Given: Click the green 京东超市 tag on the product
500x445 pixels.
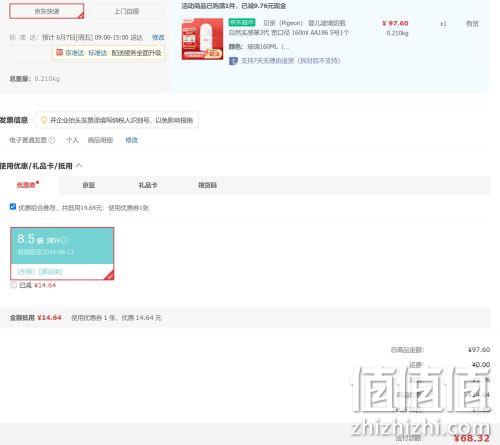Looking at the screenshot, I should tap(242, 23).
